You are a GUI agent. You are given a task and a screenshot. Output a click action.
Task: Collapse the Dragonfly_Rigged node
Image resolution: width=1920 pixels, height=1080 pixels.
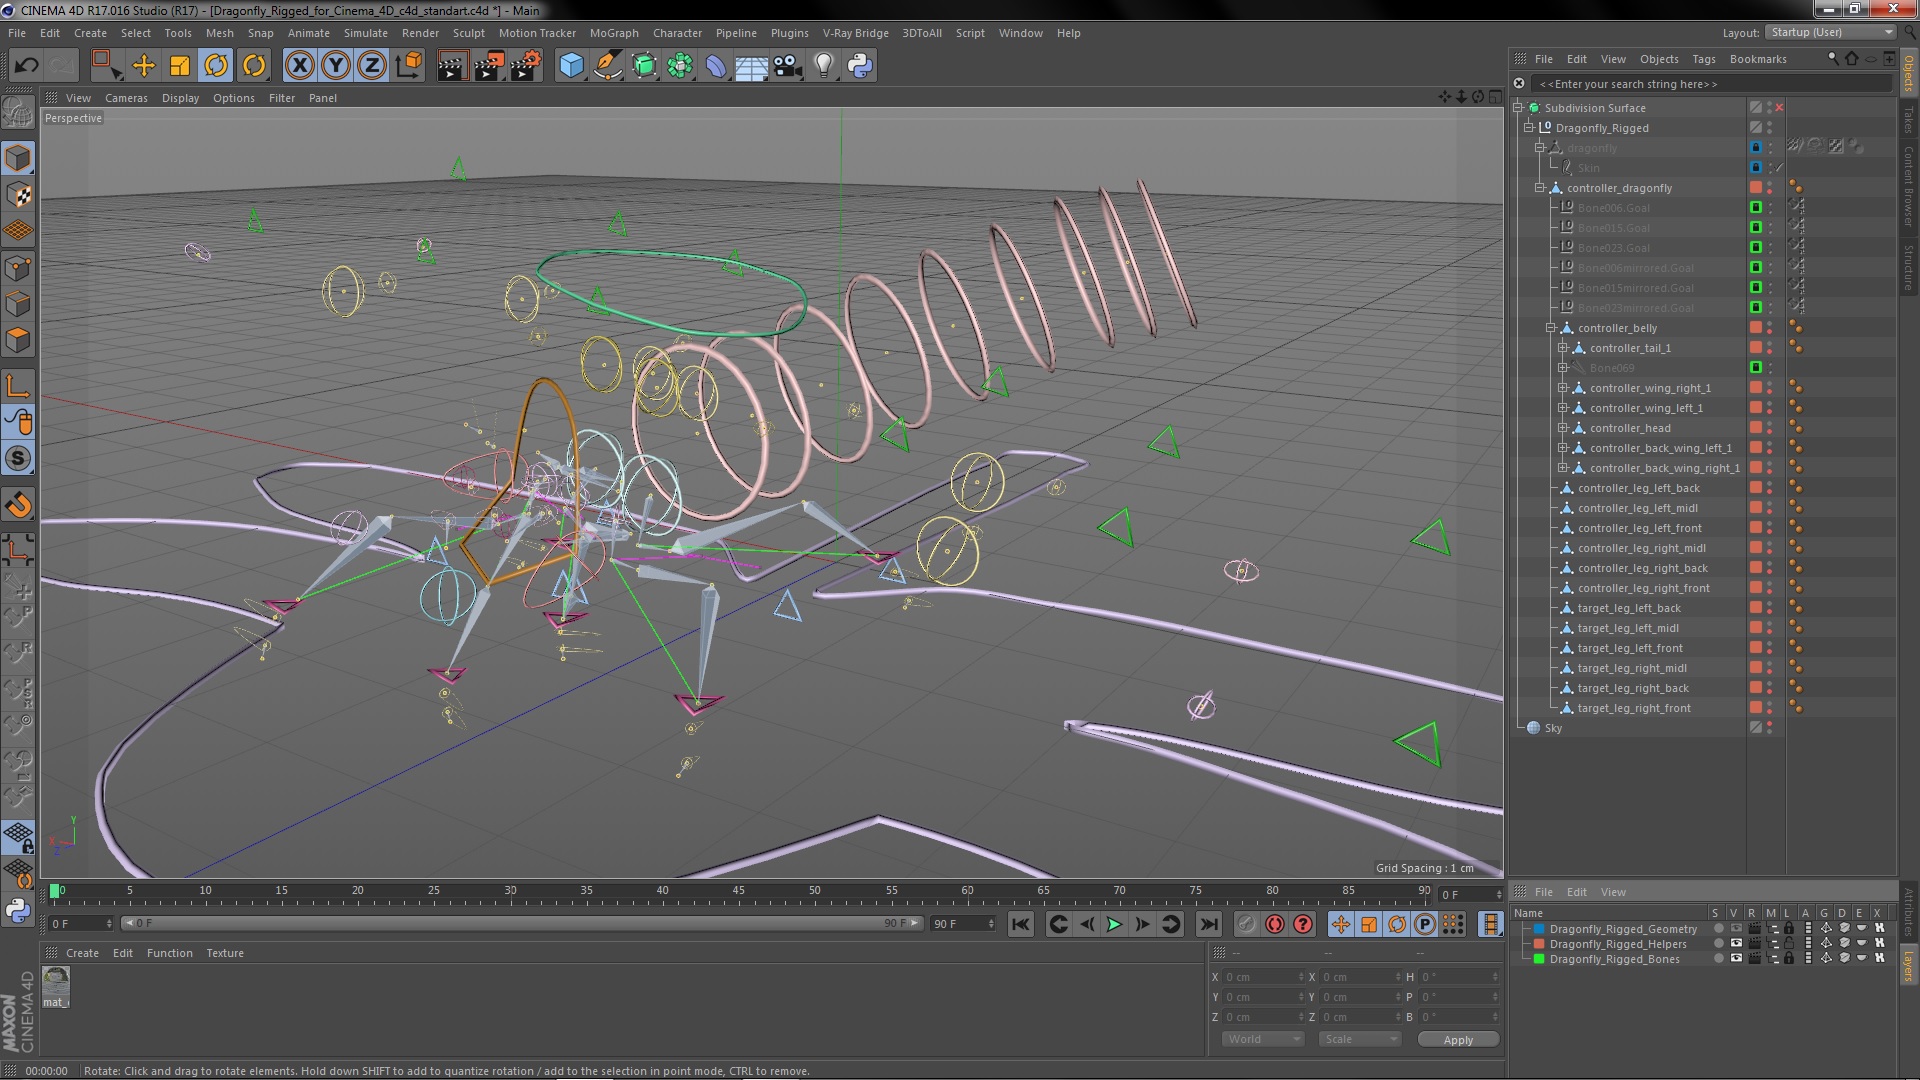point(1529,128)
